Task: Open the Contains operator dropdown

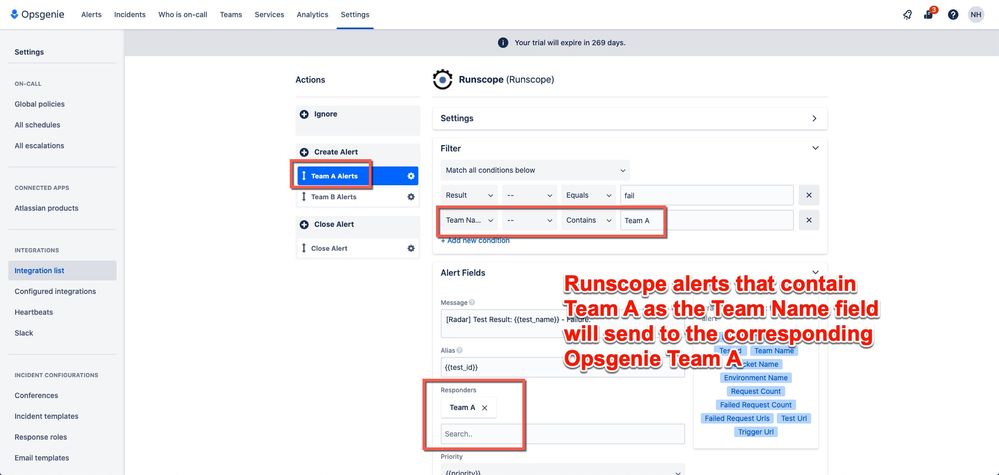Action: (587, 220)
